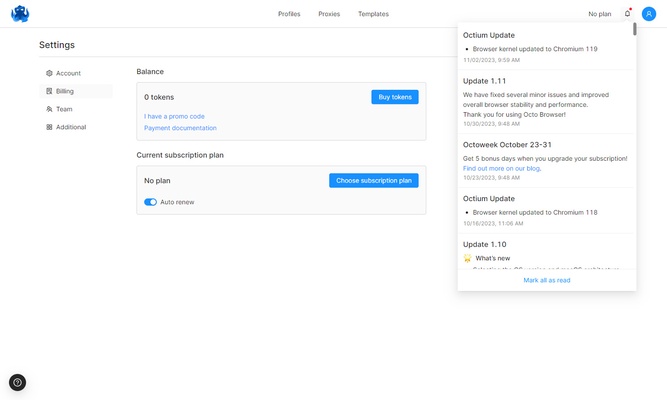Click Mark all as read
Screen dimensions: 667x400
(547, 280)
